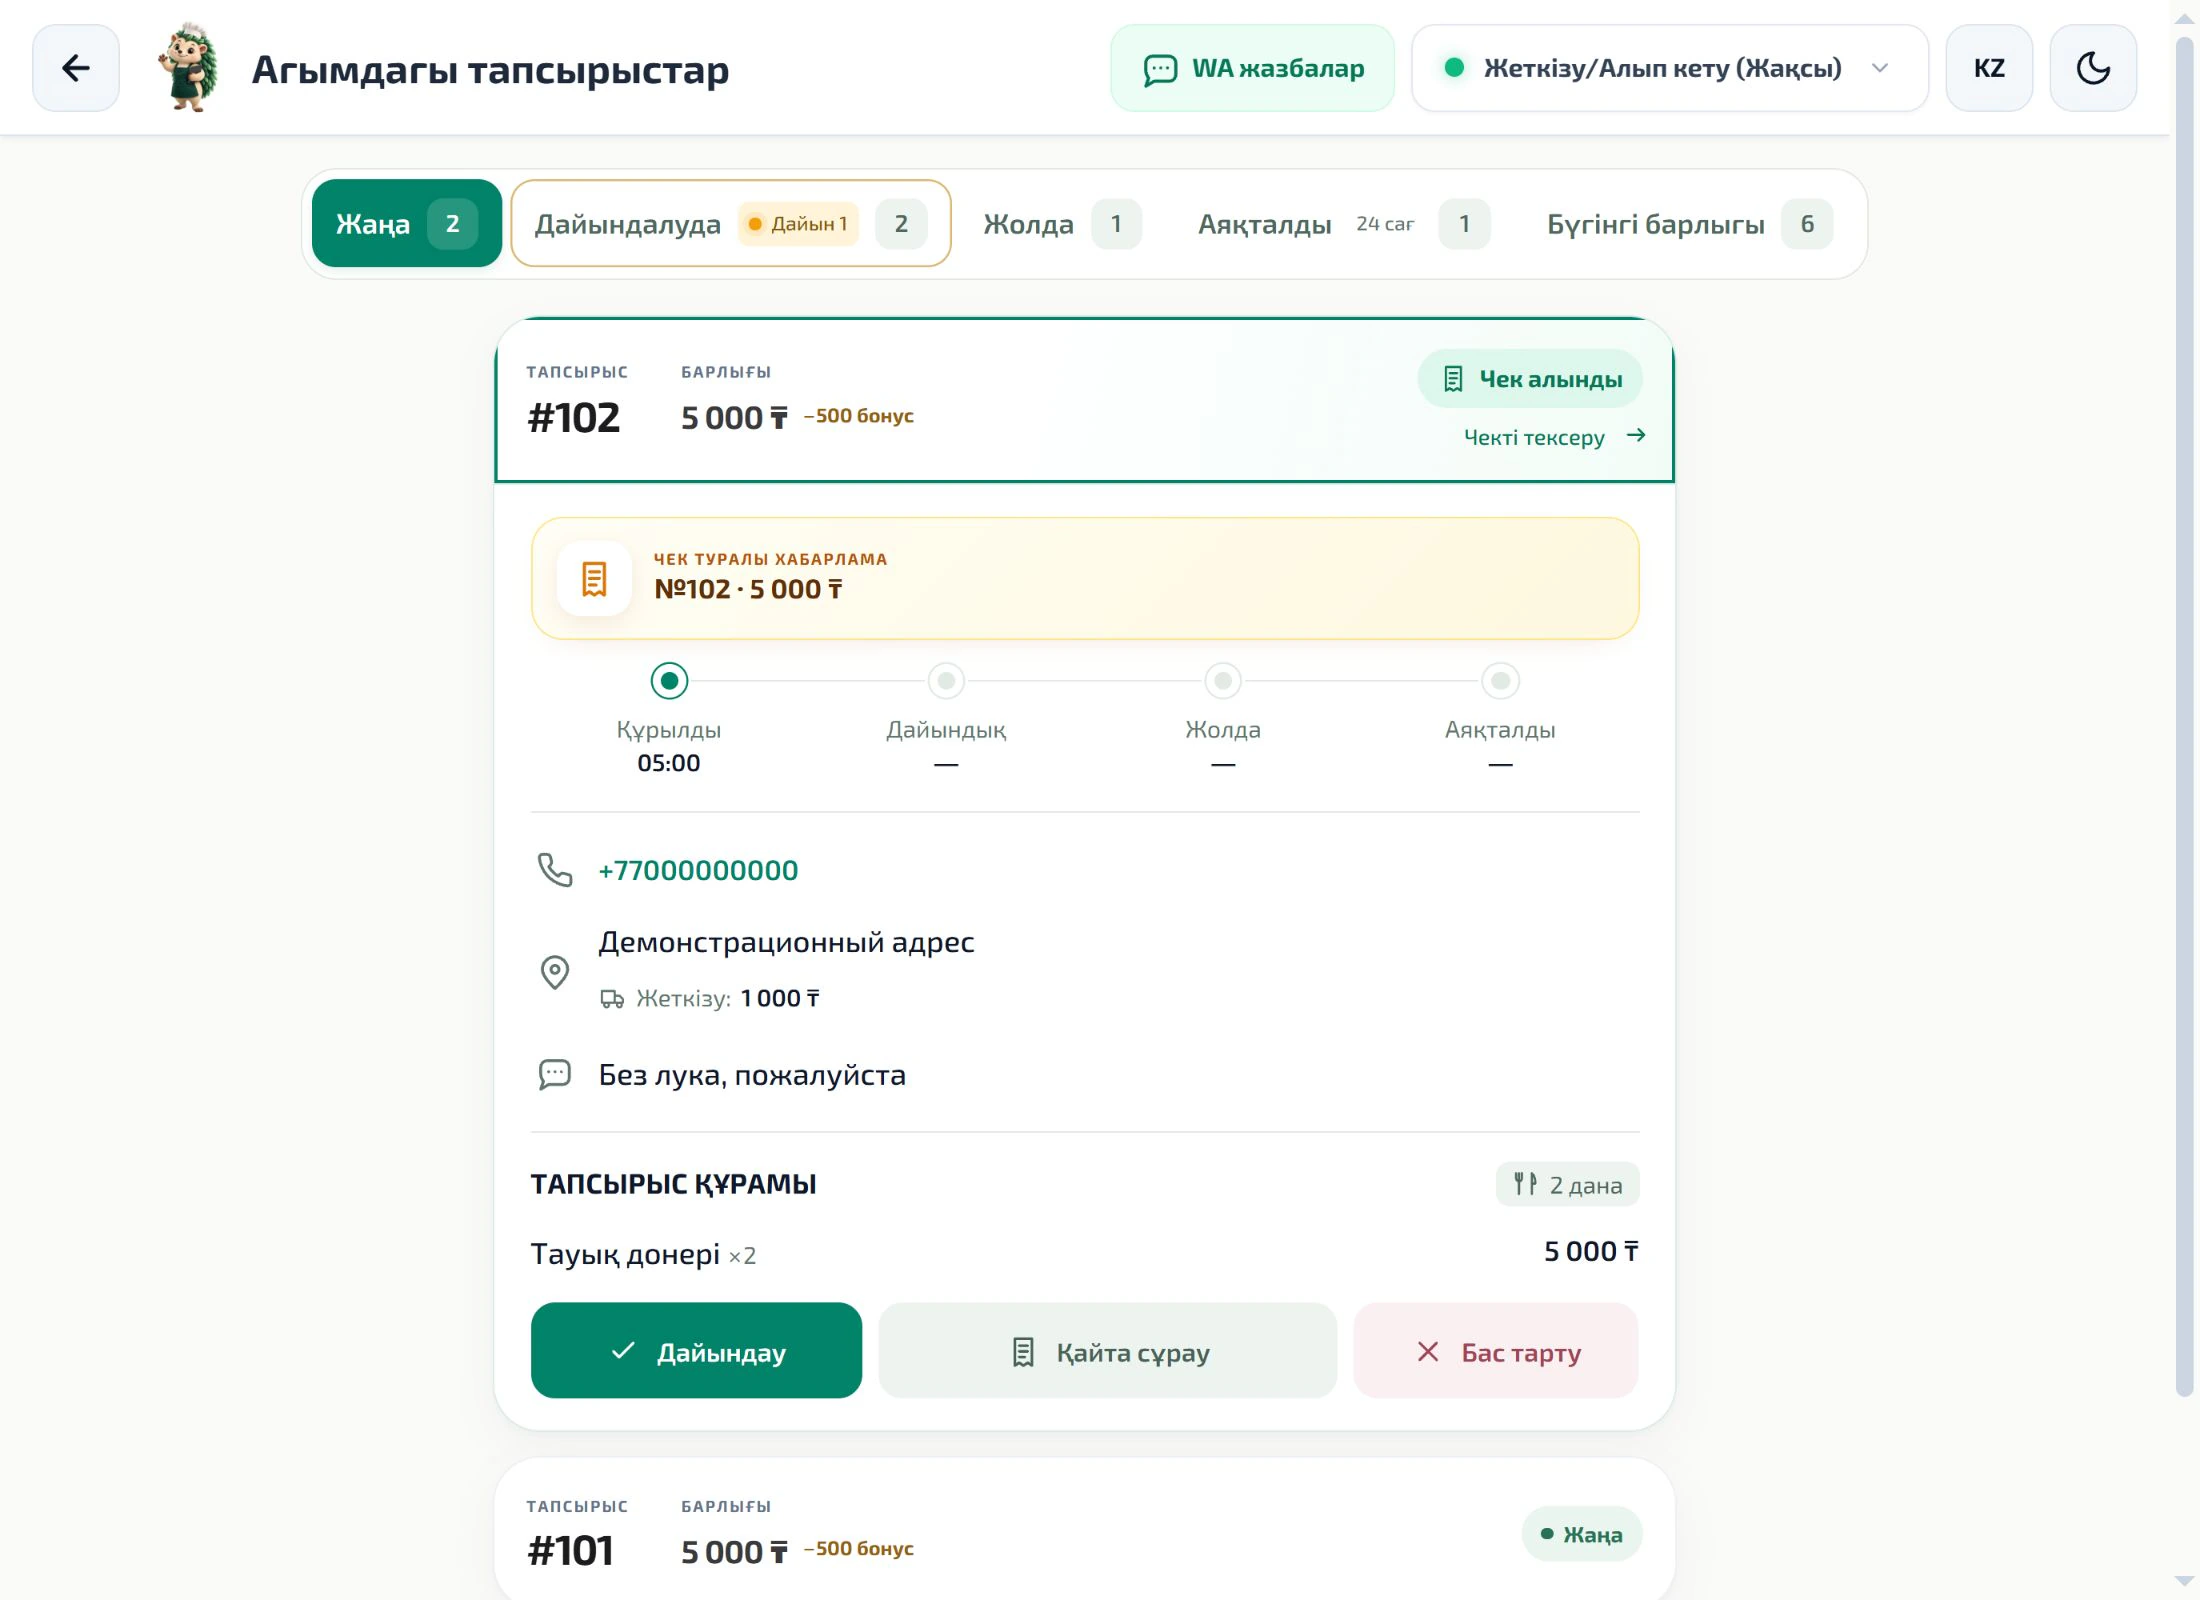The width and height of the screenshot is (2200, 1600).
Task: Click the dropdown chevron next to Жақсы
Action: click(1880, 68)
